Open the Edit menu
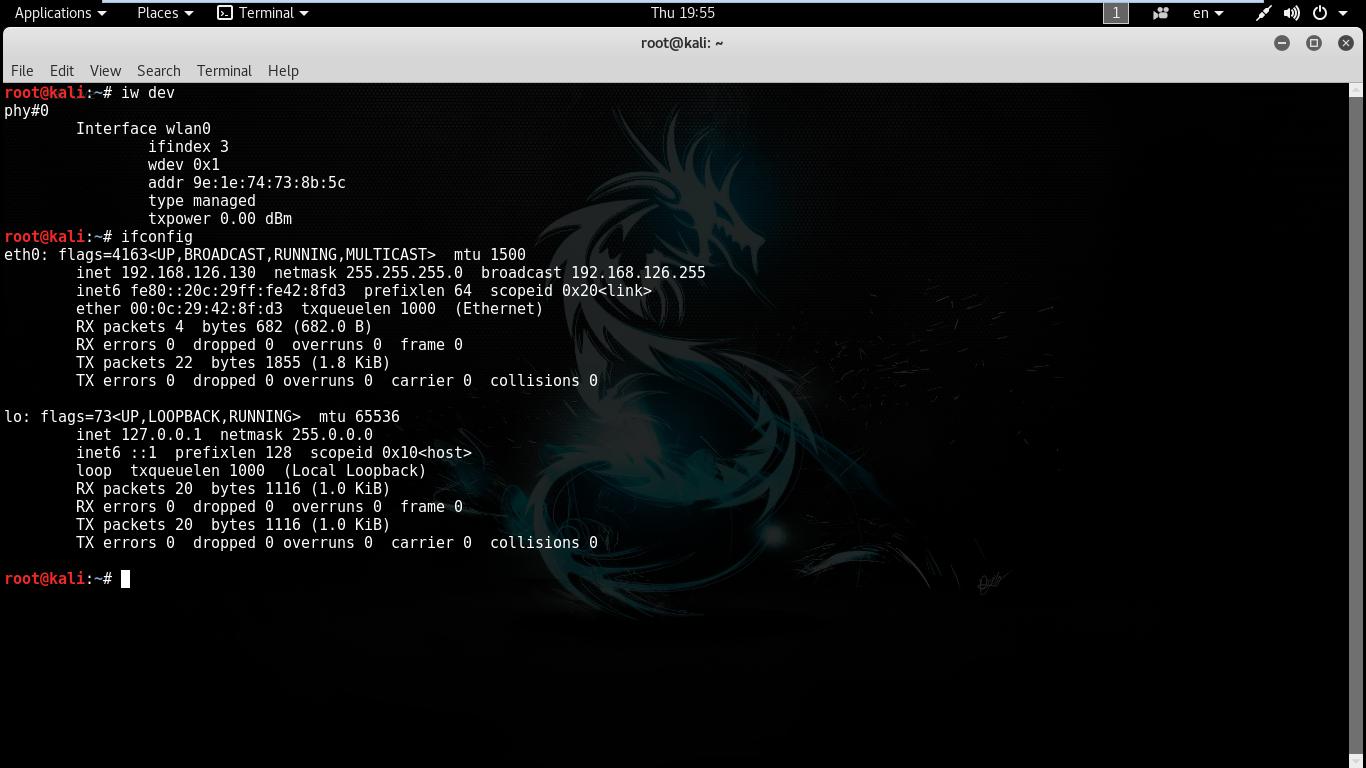Viewport: 1366px width, 768px height. point(62,71)
